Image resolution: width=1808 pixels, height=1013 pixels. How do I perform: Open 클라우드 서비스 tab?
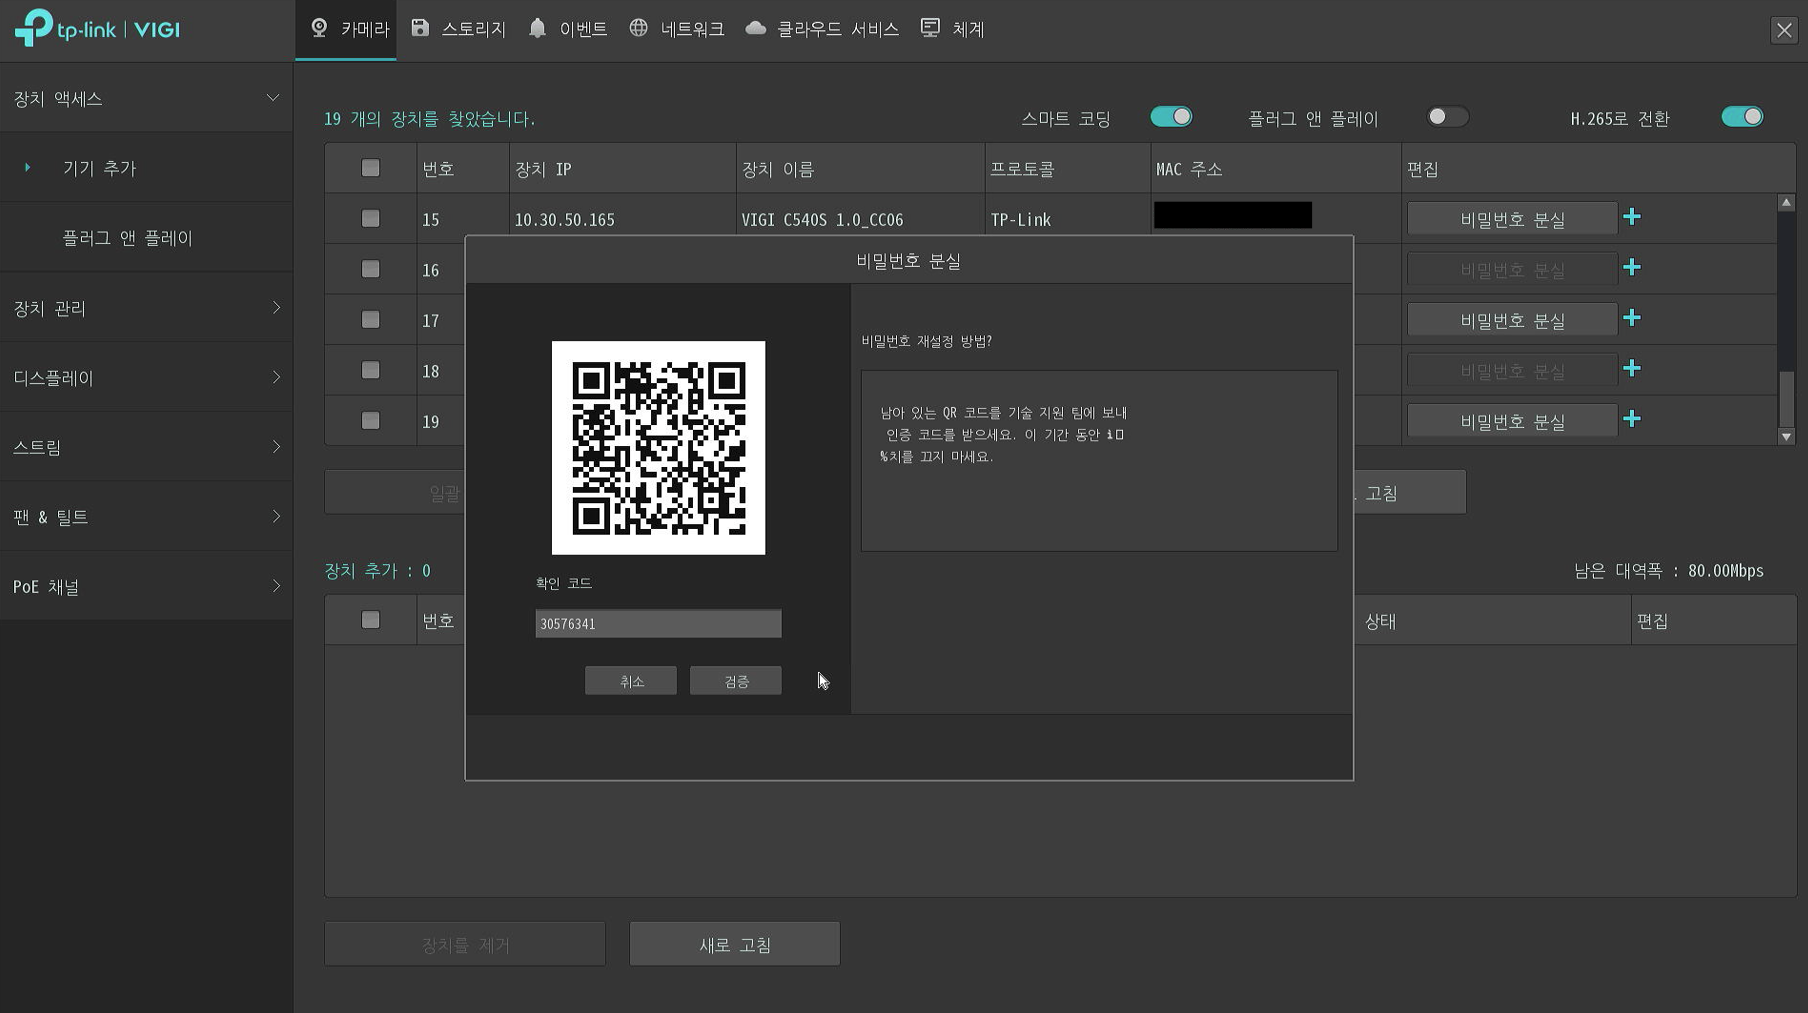click(x=822, y=29)
